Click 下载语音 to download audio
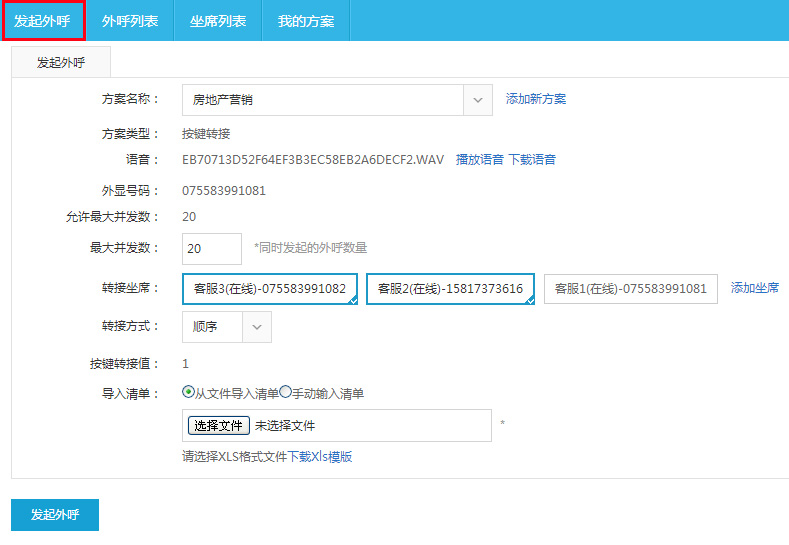Image resolution: width=789 pixels, height=545 pixels. [532, 159]
